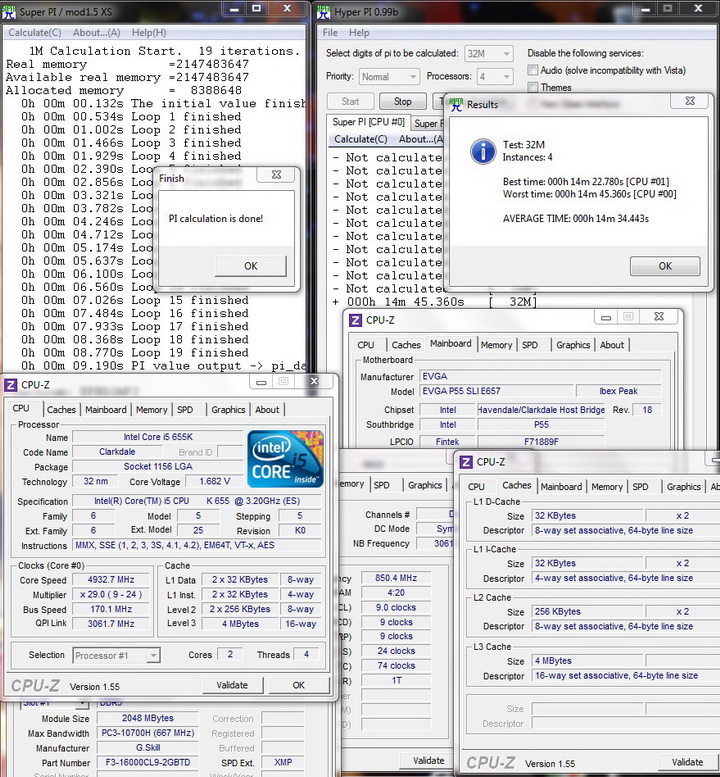Click Super PI app icon in title bar

tap(9, 12)
